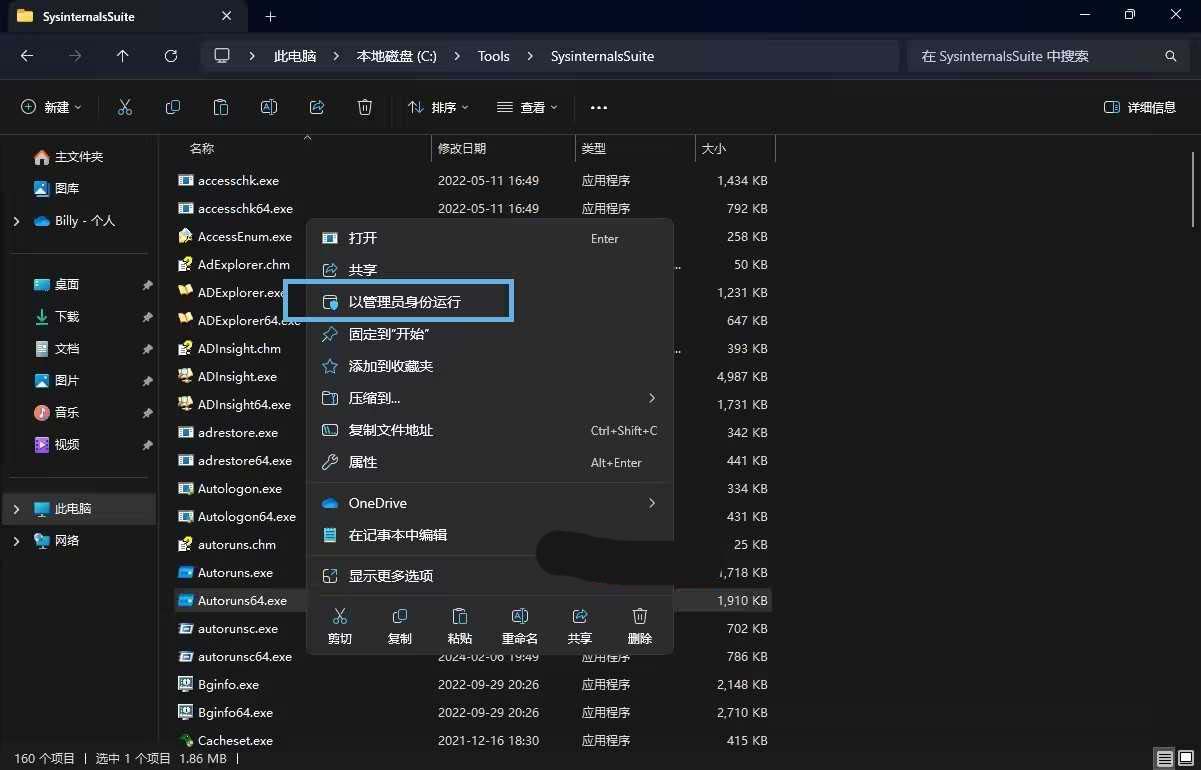Screen dimensions: 1201x770
Task: Click the toolbar share icon
Action: point(317,107)
